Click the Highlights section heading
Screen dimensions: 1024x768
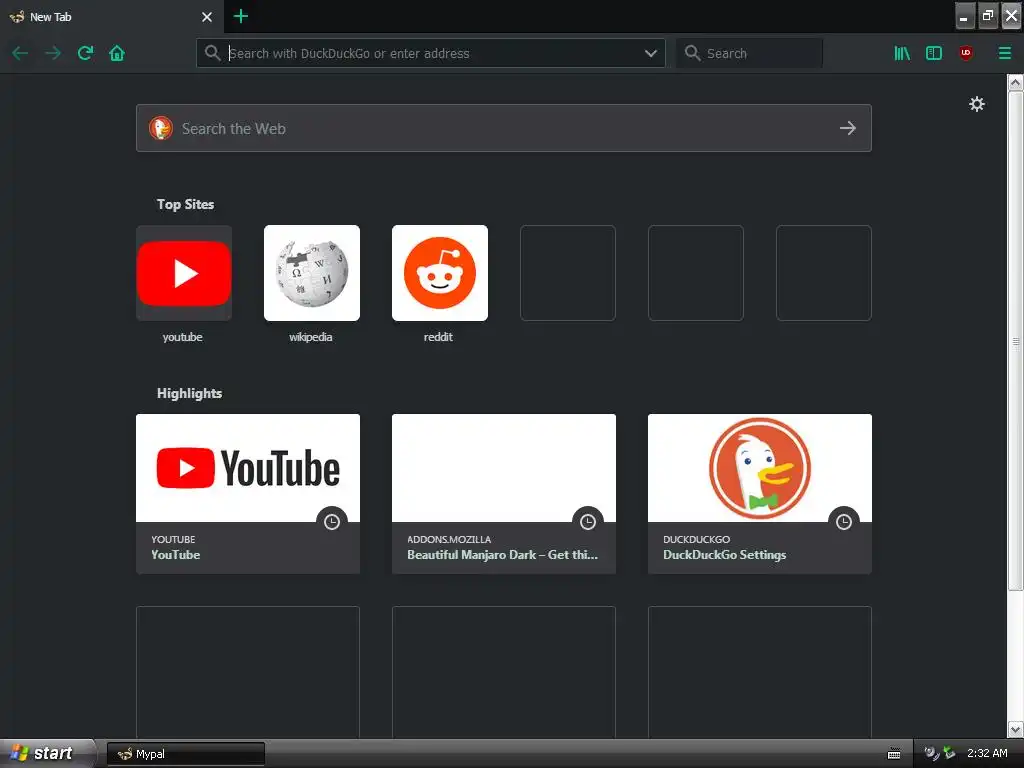[x=189, y=393]
